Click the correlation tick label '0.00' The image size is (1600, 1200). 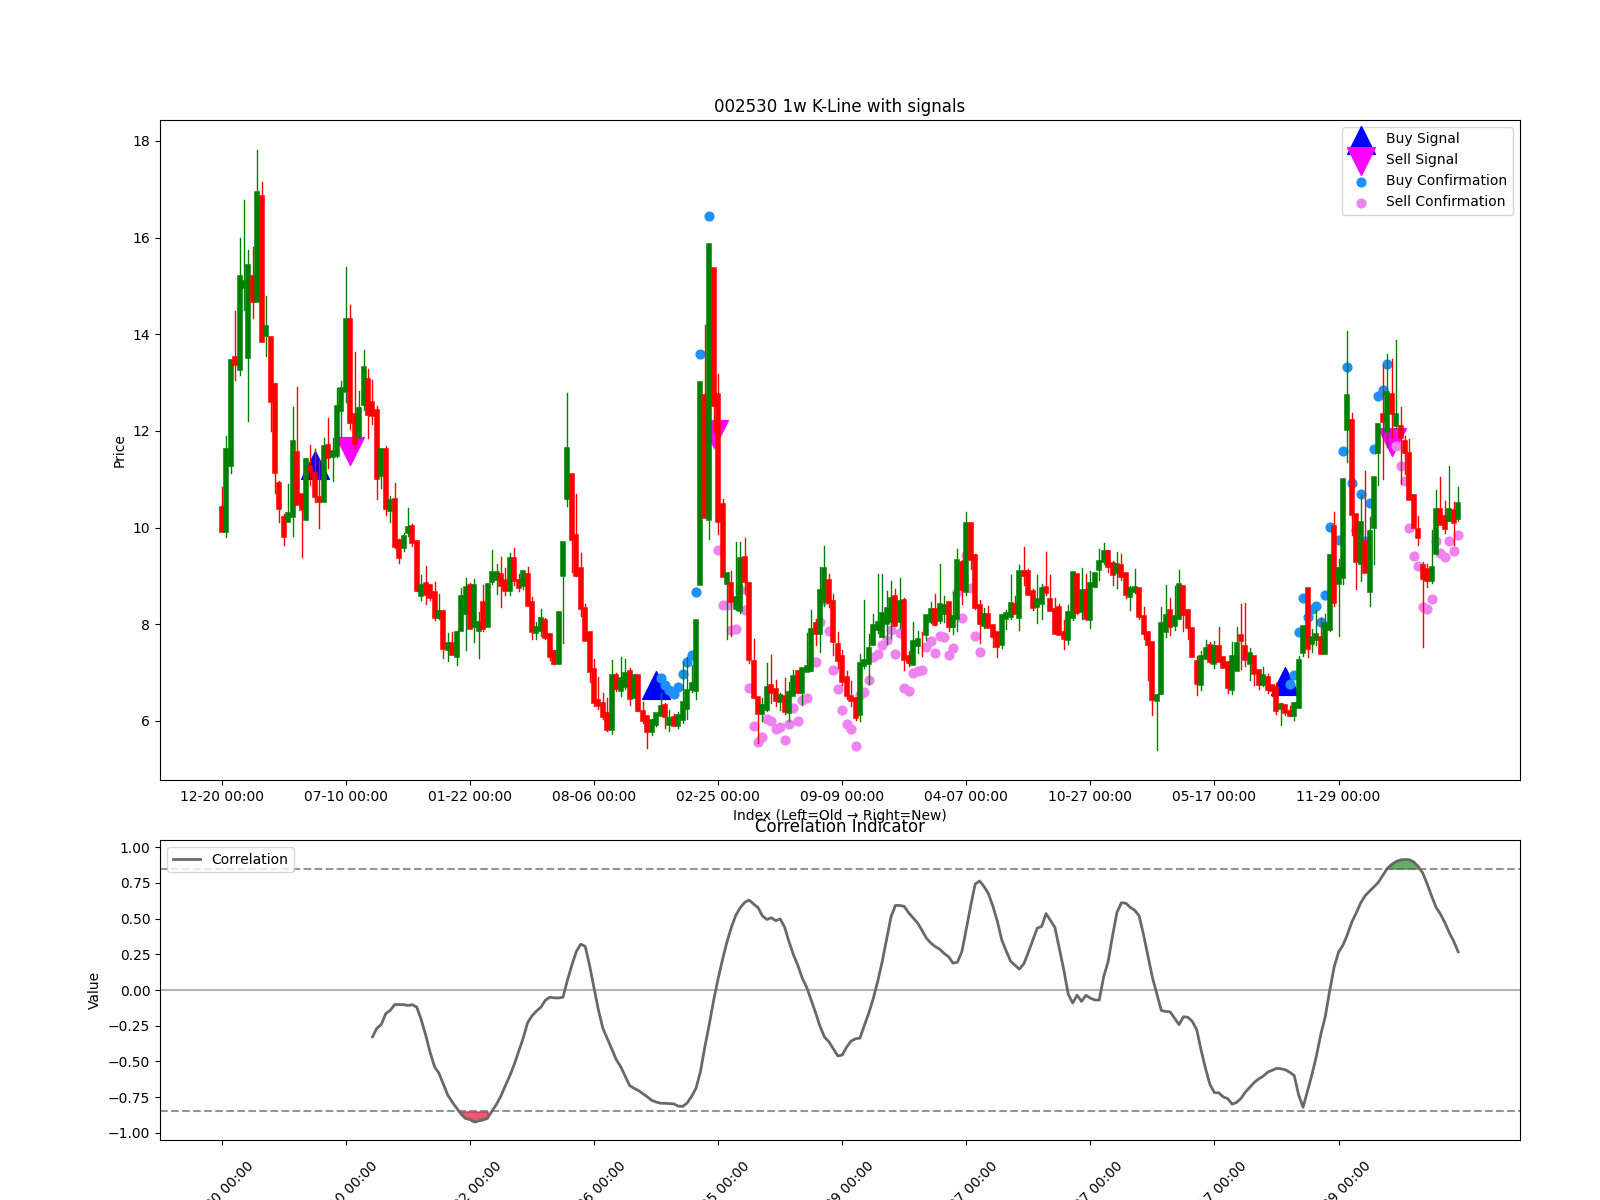click(x=134, y=990)
